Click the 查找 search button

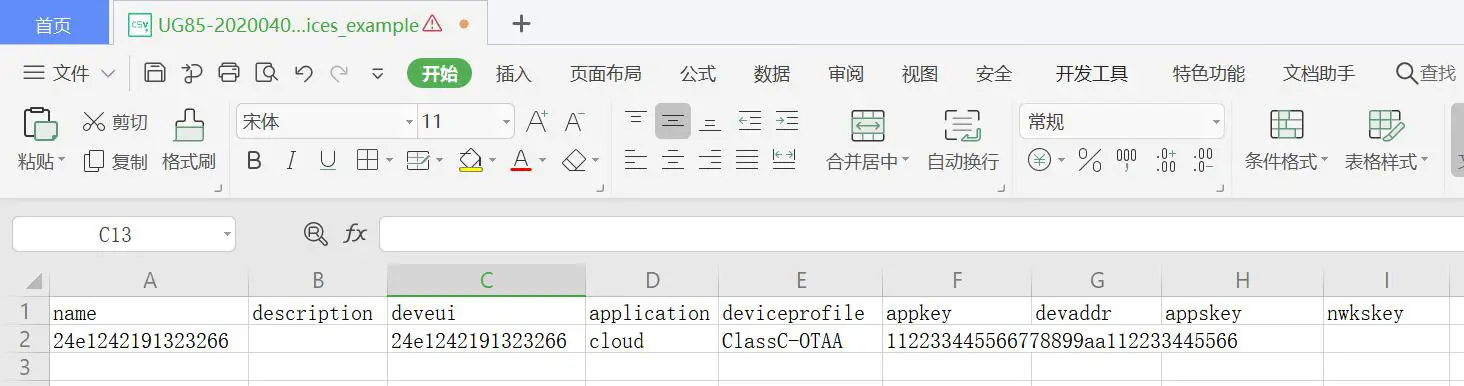pyautogui.click(x=1426, y=73)
